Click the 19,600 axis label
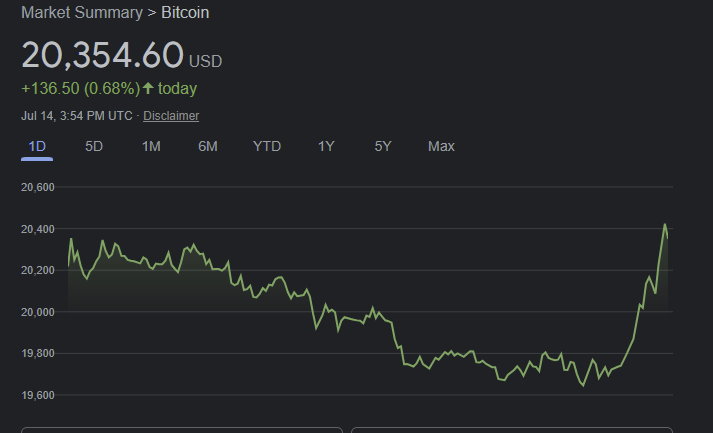This screenshot has width=713, height=433. coord(38,395)
